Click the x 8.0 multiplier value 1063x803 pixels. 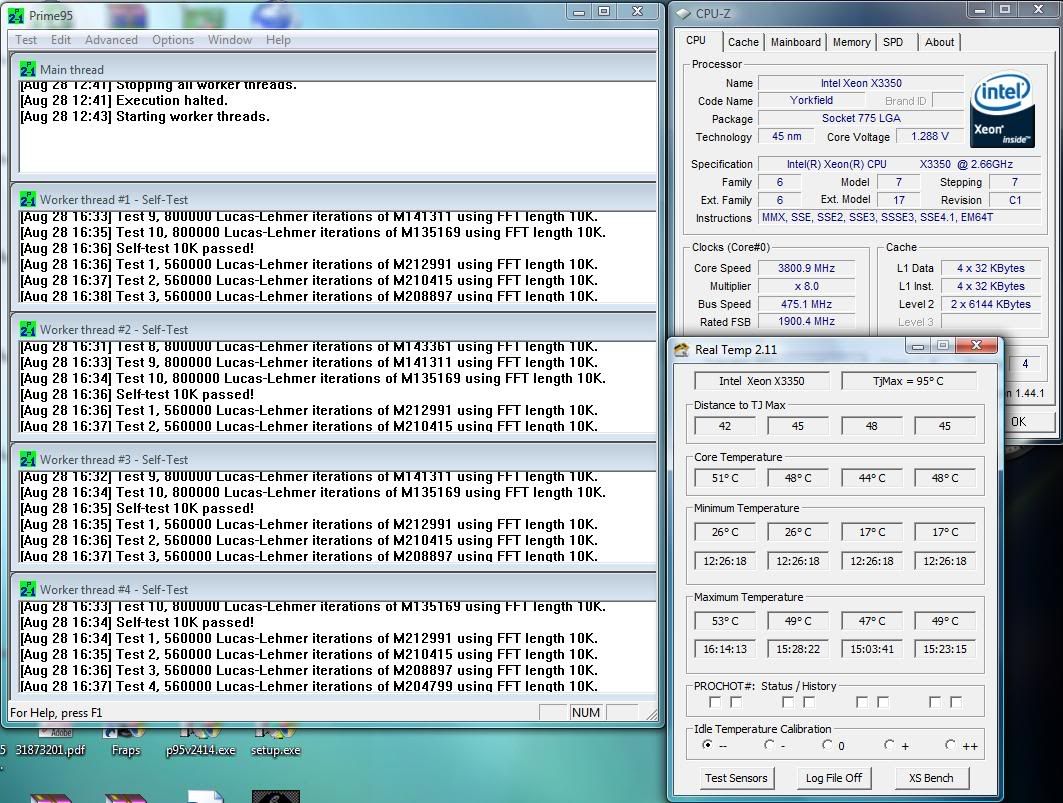[806, 286]
